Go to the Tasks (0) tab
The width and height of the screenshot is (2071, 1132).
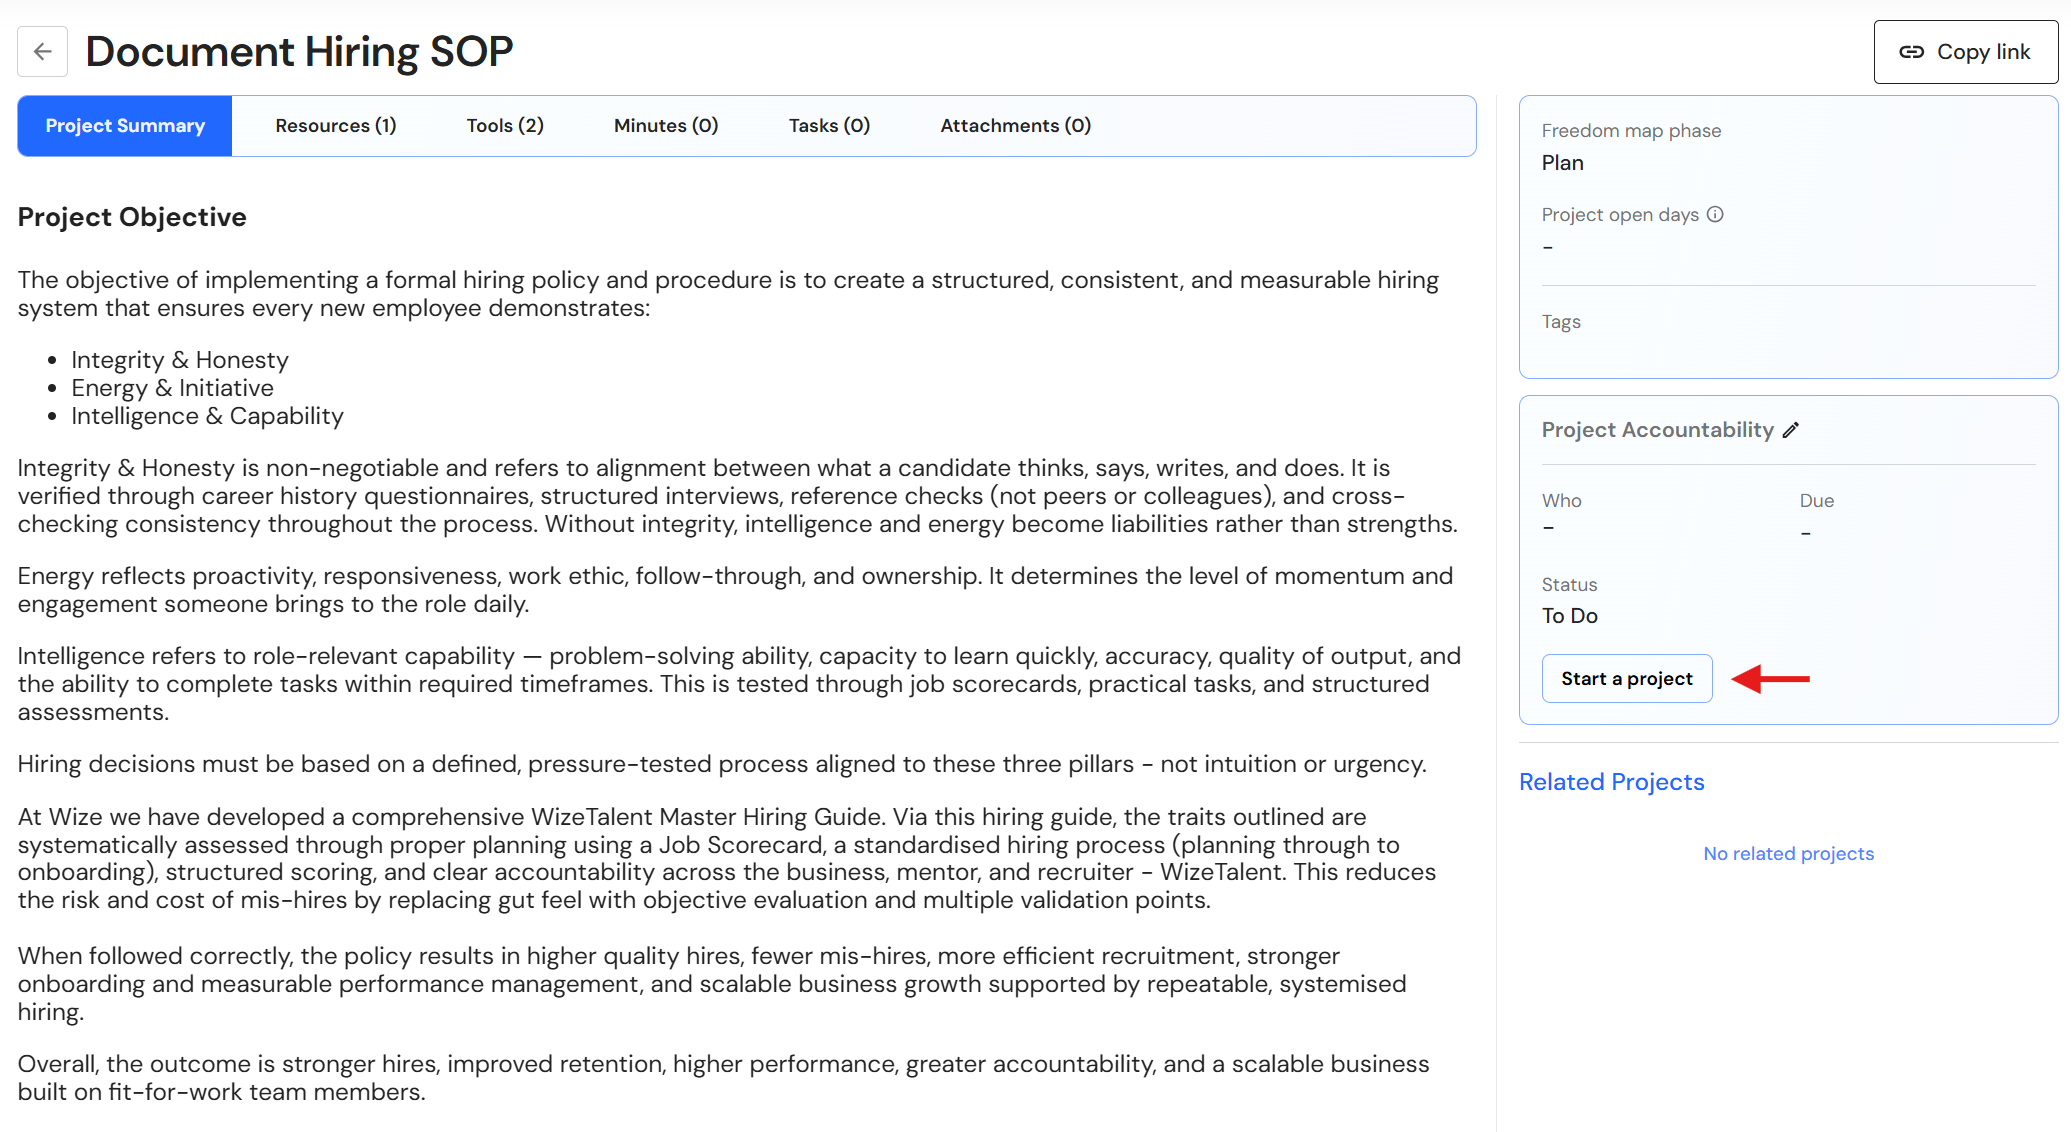(829, 126)
